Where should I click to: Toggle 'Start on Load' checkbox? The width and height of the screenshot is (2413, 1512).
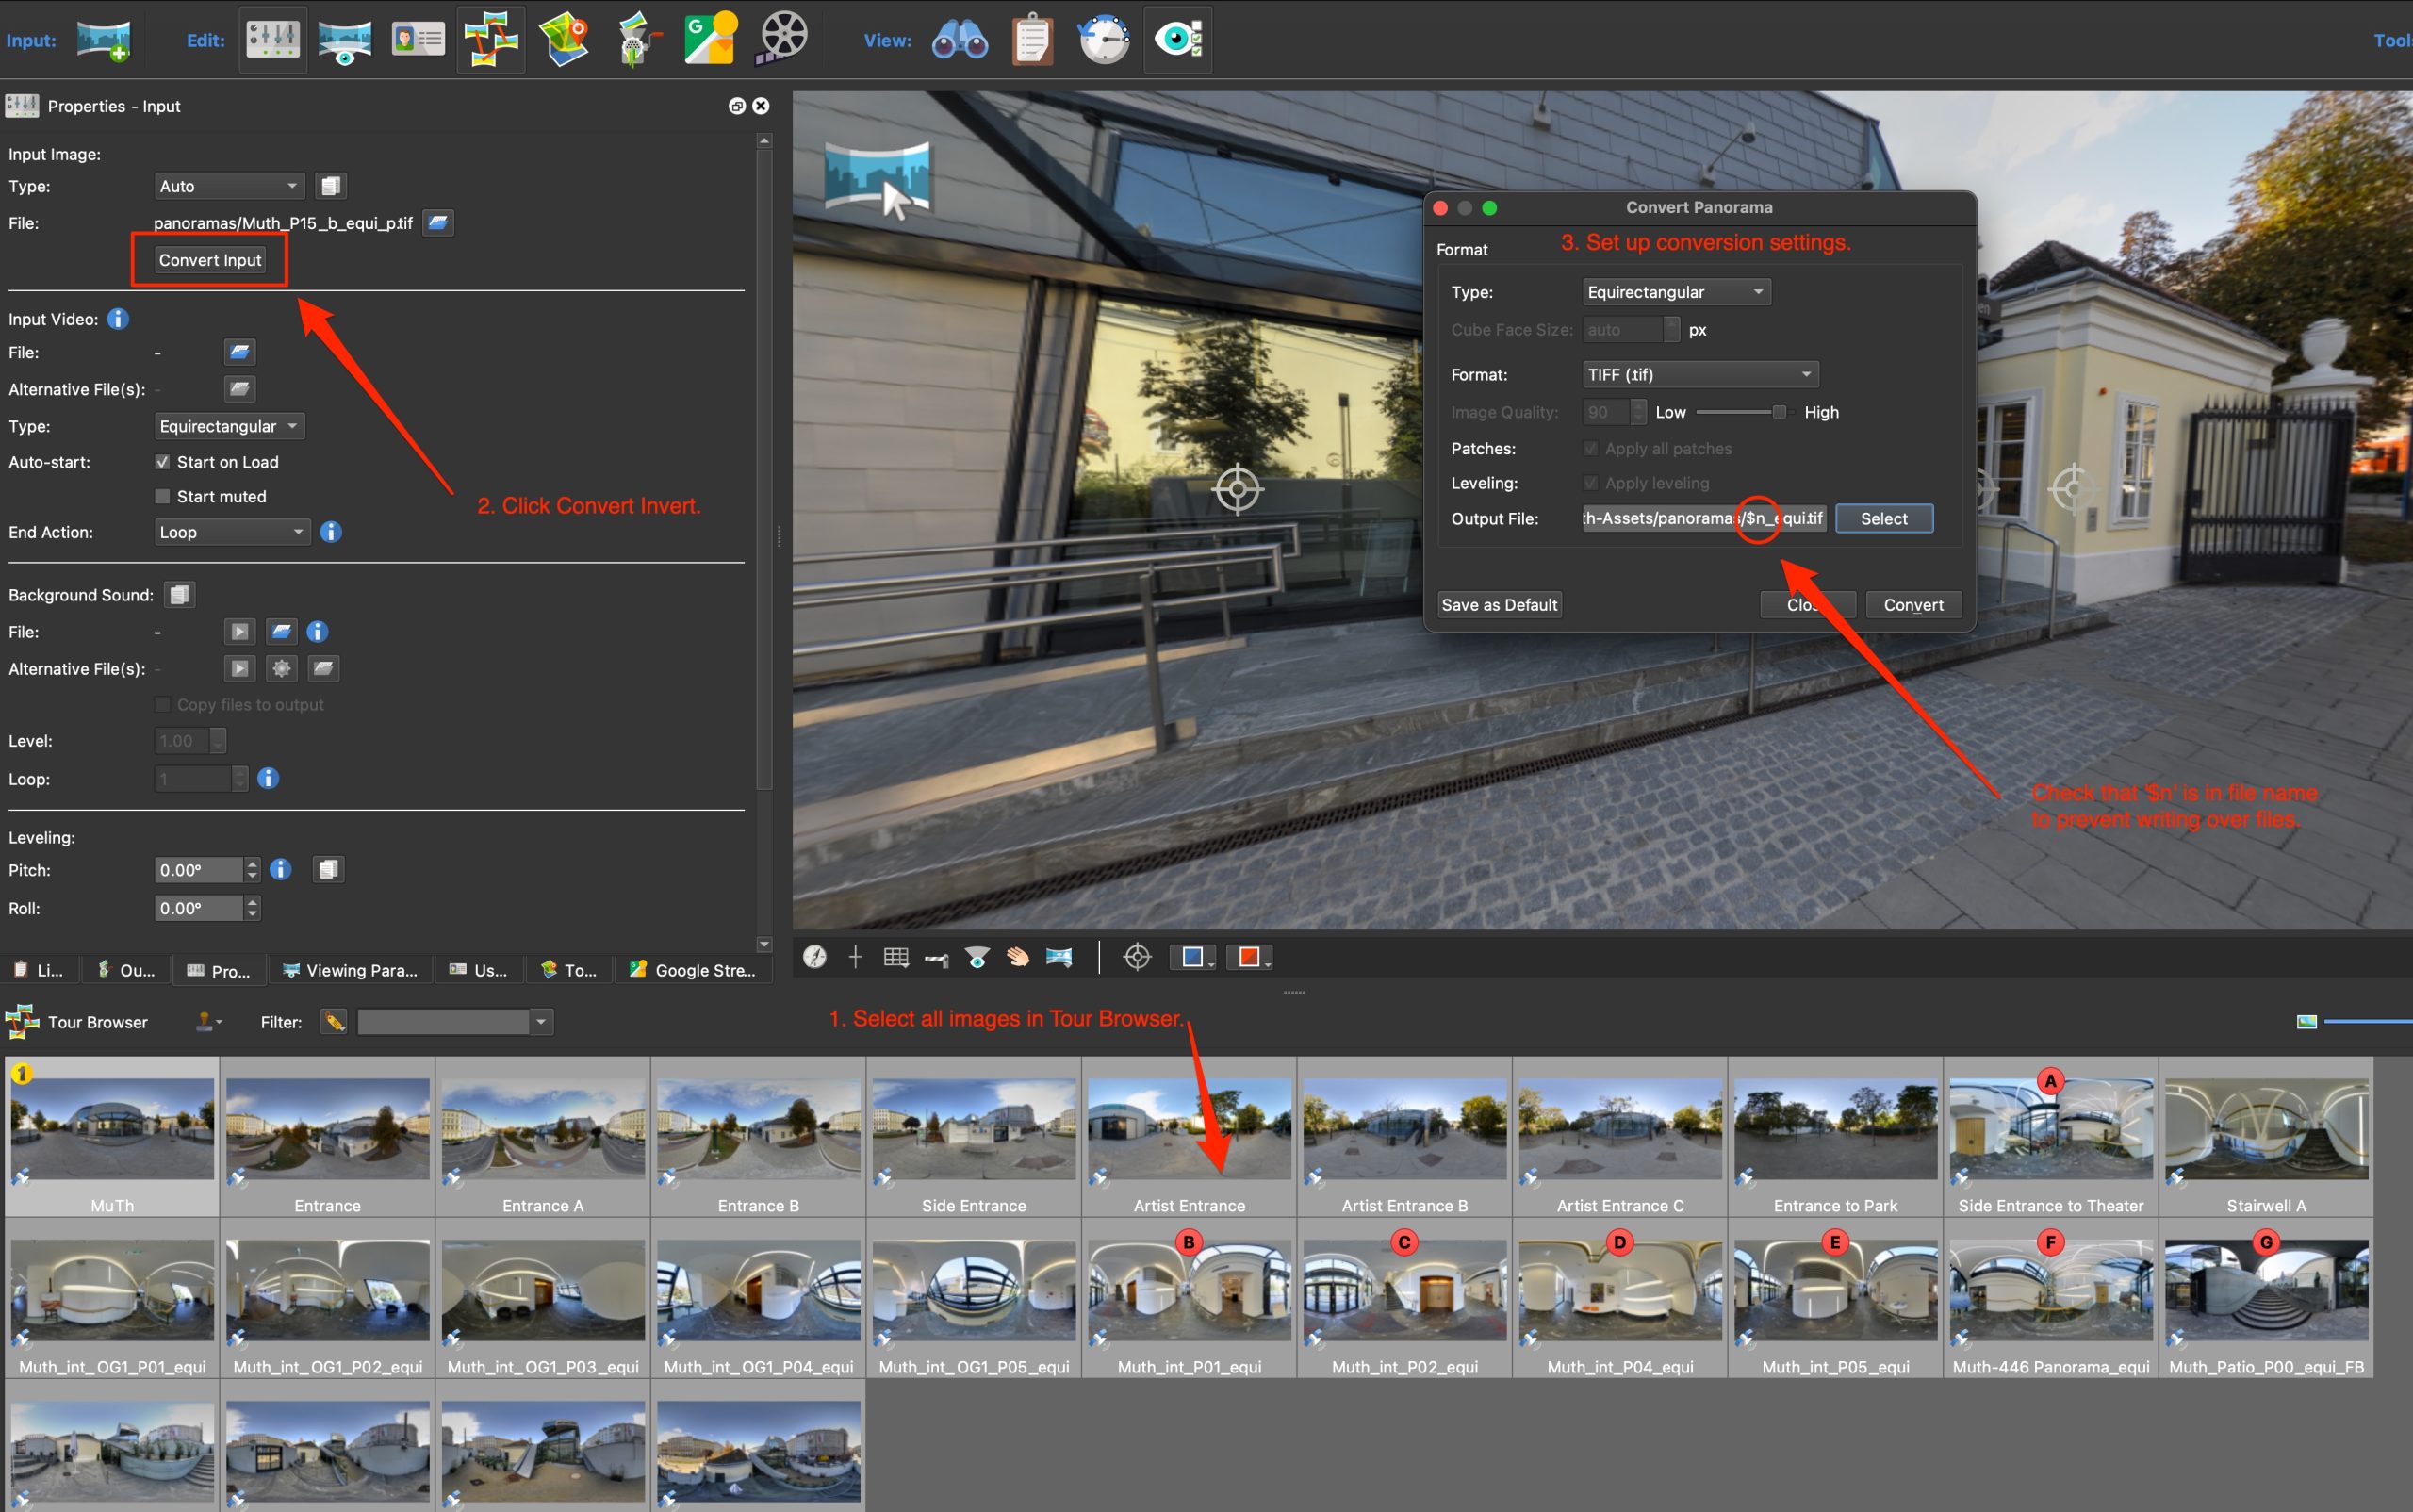coord(164,462)
